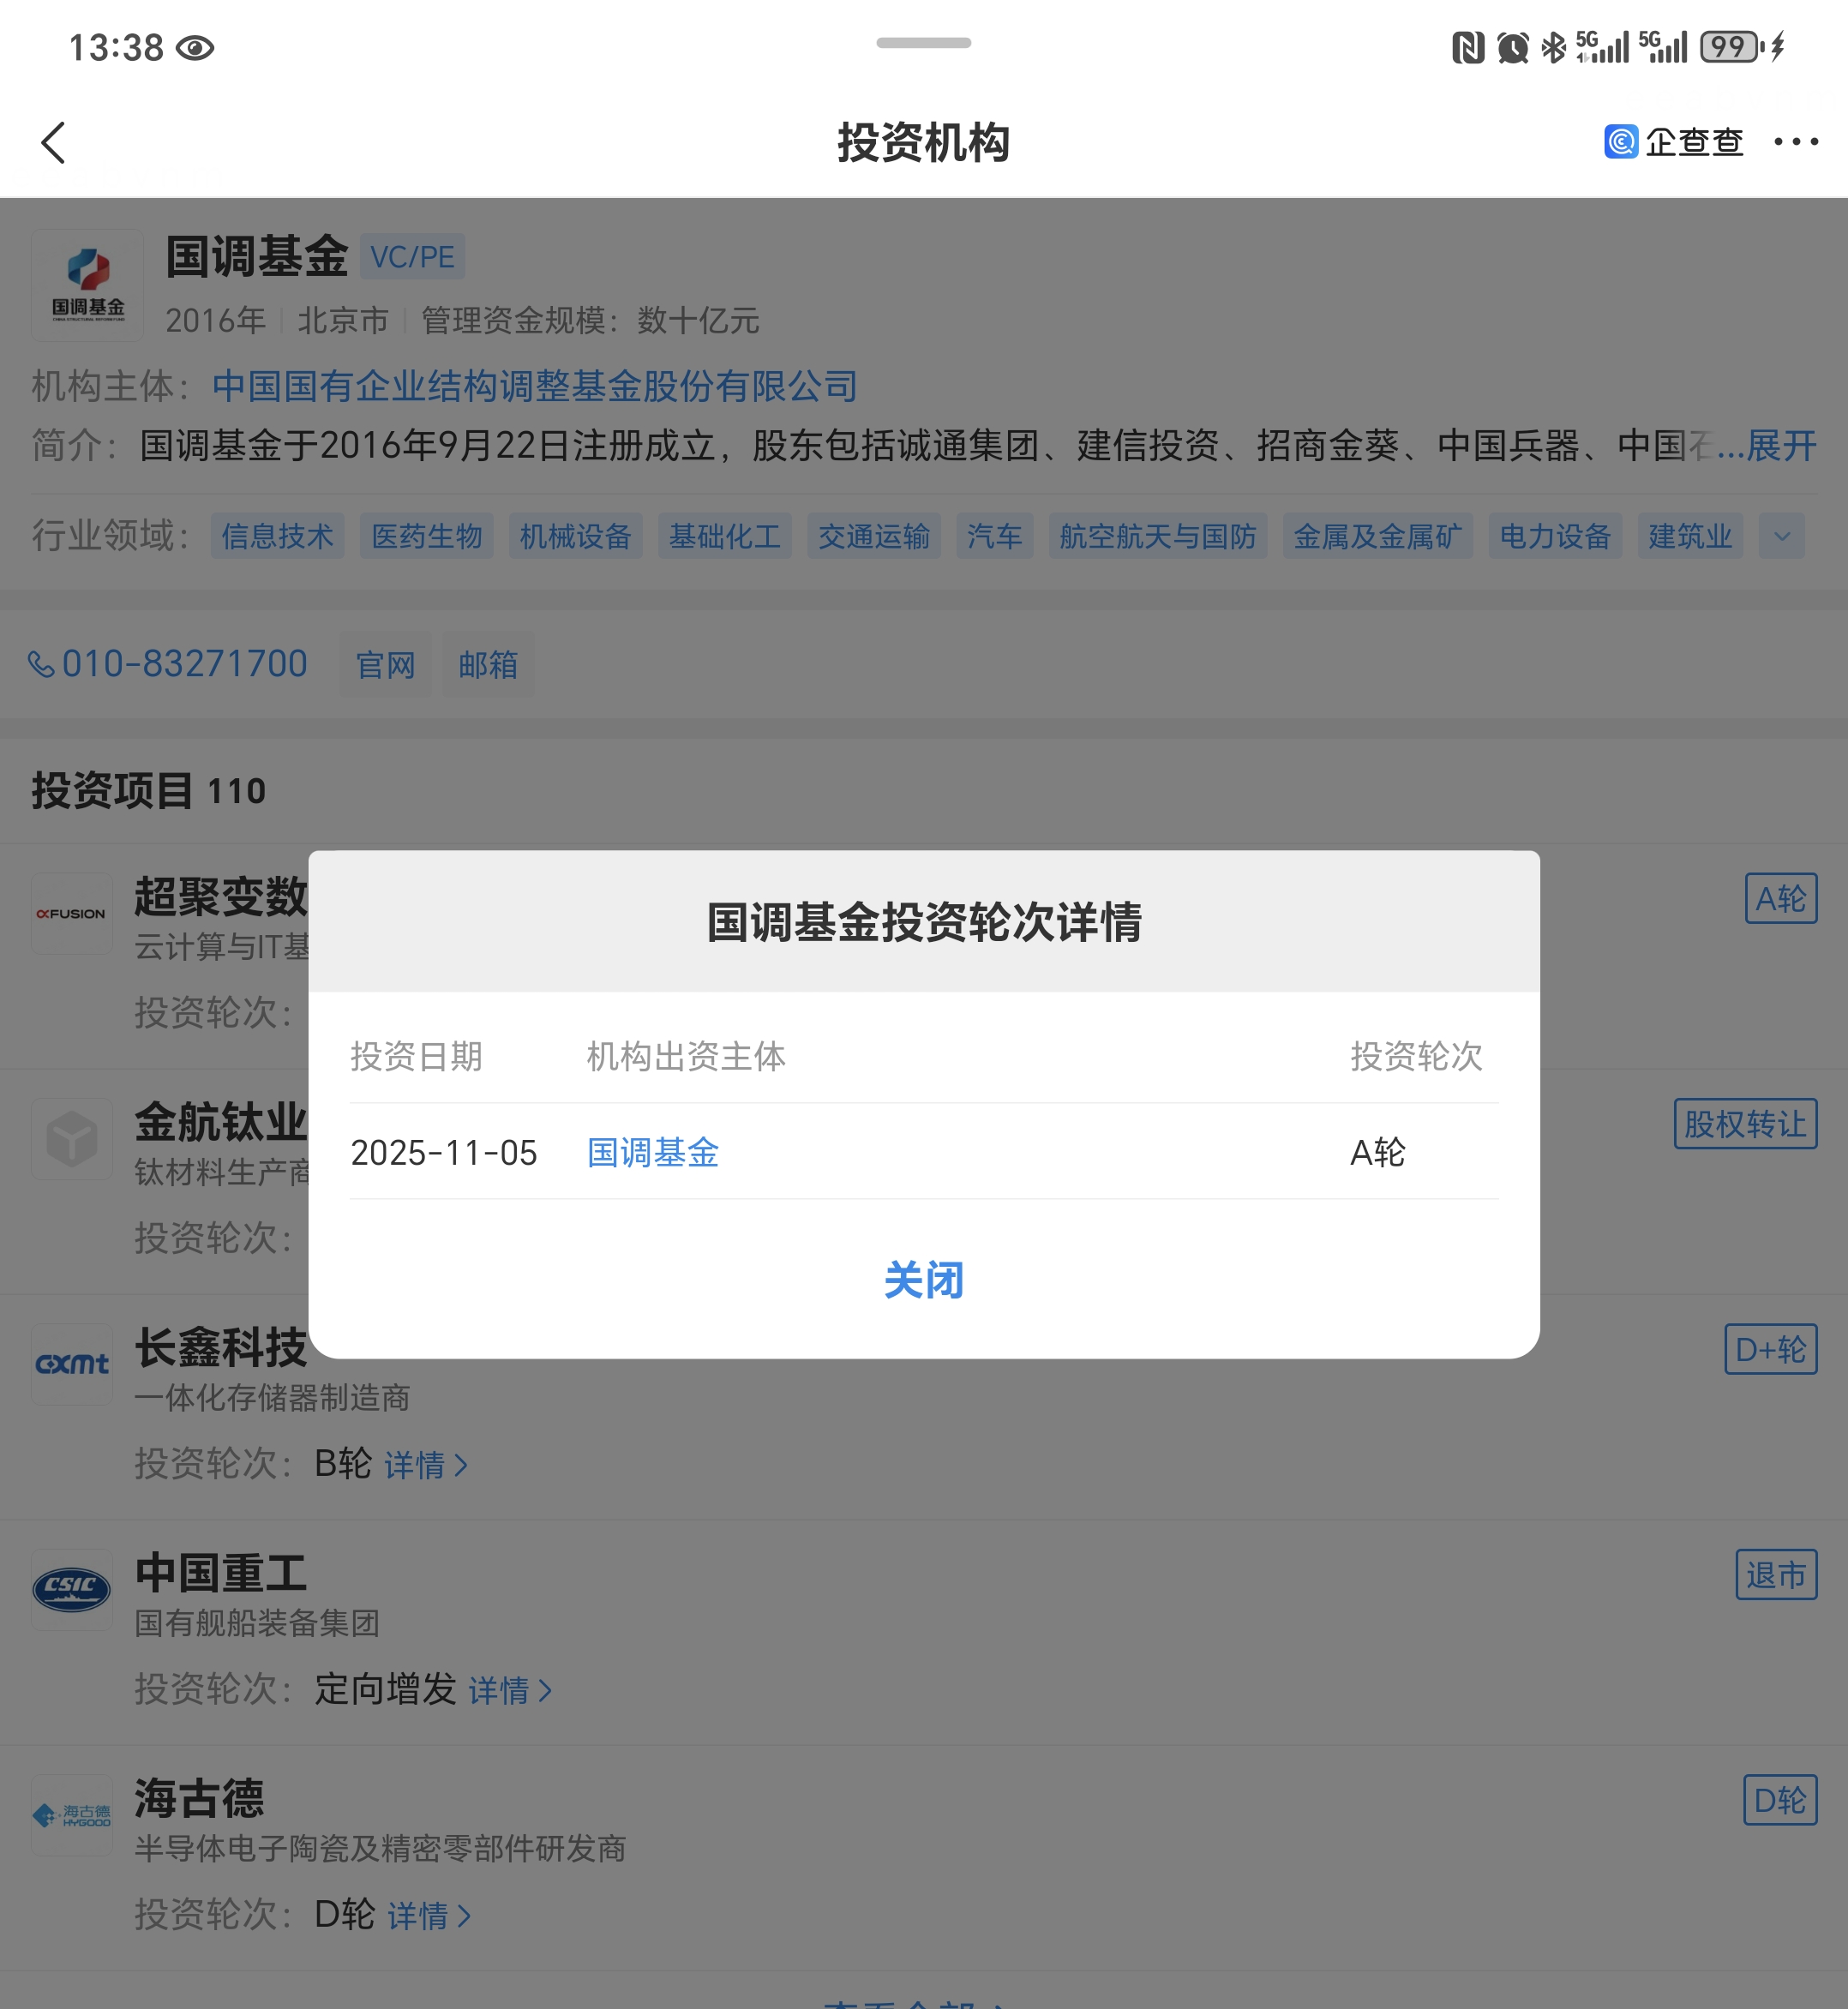Close the dialog with 关闭

[x=923, y=1280]
